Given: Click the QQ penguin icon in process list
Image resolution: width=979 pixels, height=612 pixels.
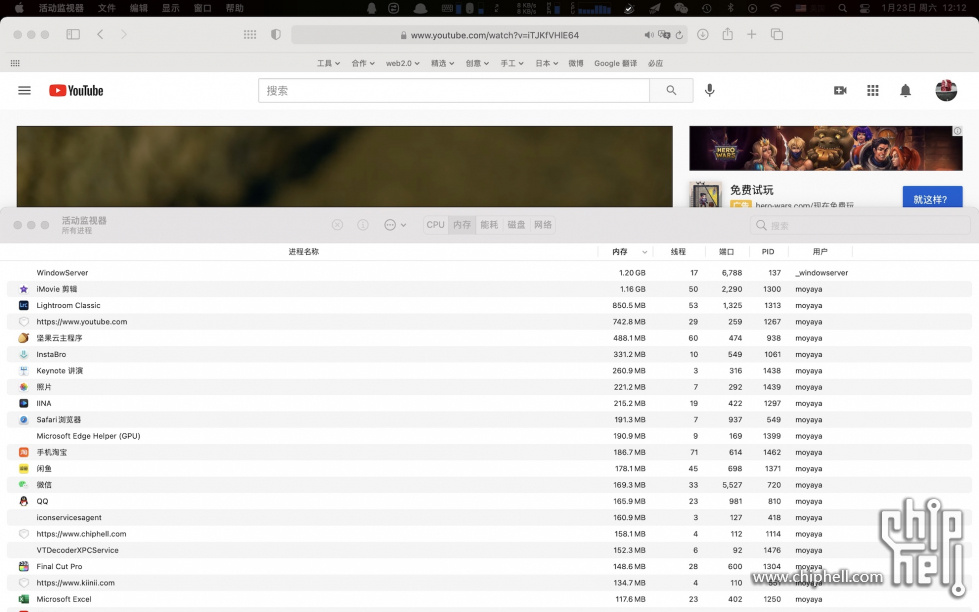Looking at the screenshot, I should (x=24, y=501).
